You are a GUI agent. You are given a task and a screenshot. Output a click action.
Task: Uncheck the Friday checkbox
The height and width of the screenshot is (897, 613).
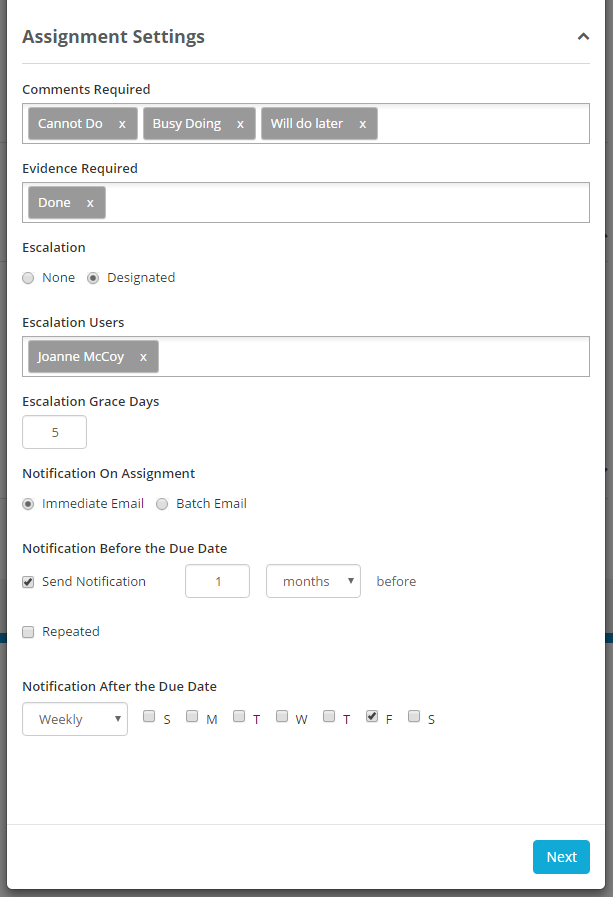372,716
